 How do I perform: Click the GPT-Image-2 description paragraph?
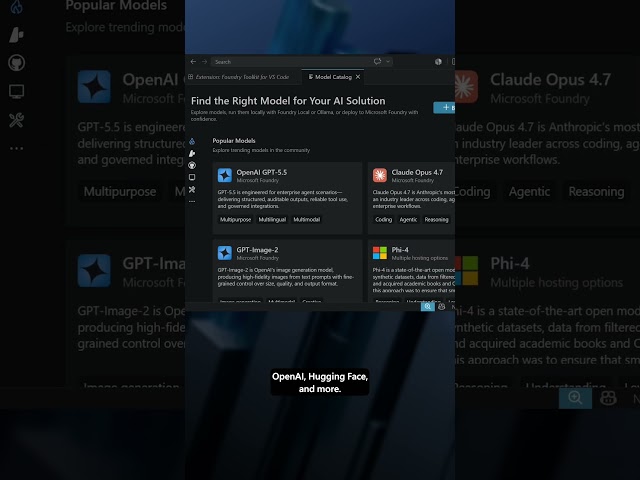(x=286, y=277)
